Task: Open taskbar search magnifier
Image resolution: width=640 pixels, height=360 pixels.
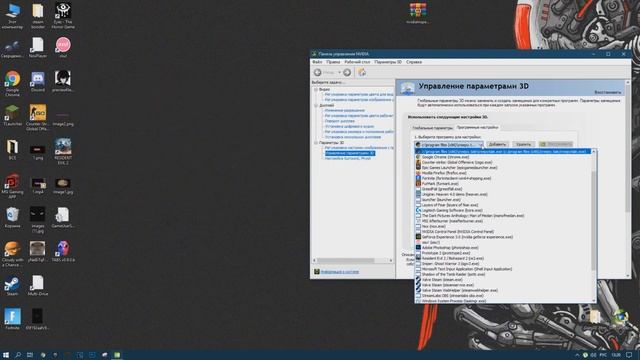Action: click(18, 355)
